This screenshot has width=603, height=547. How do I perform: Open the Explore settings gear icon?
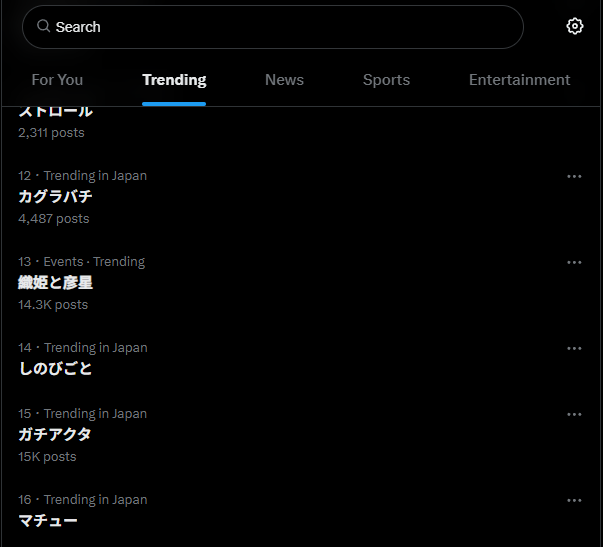pyautogui.click(x=575, y=27)
